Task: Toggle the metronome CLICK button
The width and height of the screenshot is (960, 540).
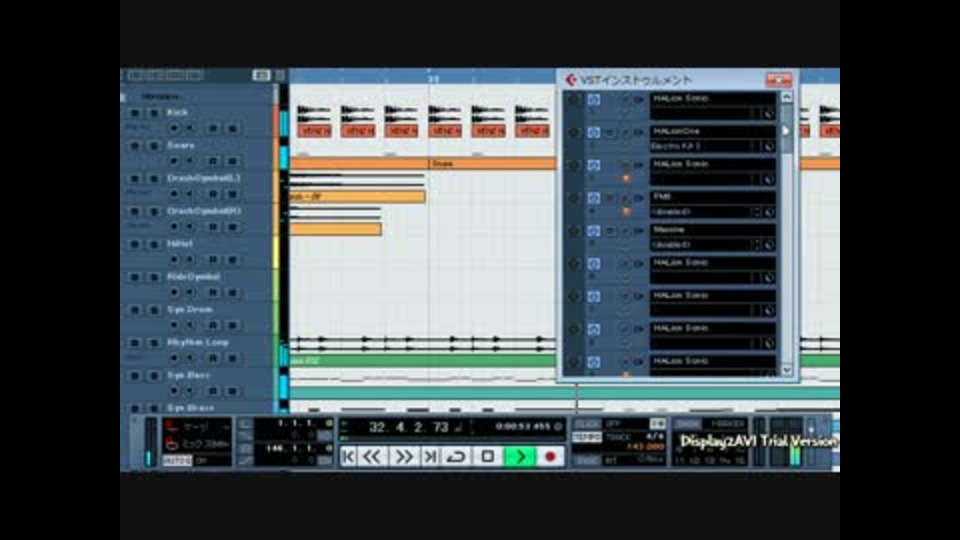Action: tap(587, 424)
